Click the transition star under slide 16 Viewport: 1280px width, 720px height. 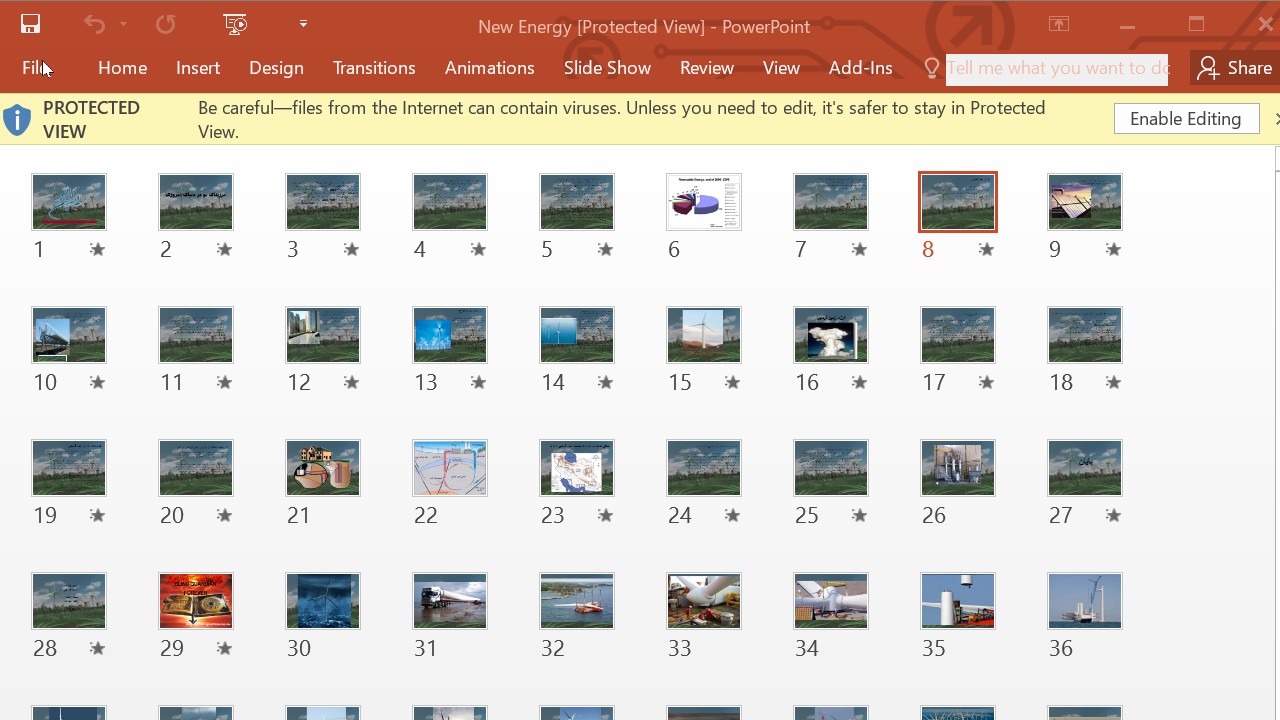point(859,382)
